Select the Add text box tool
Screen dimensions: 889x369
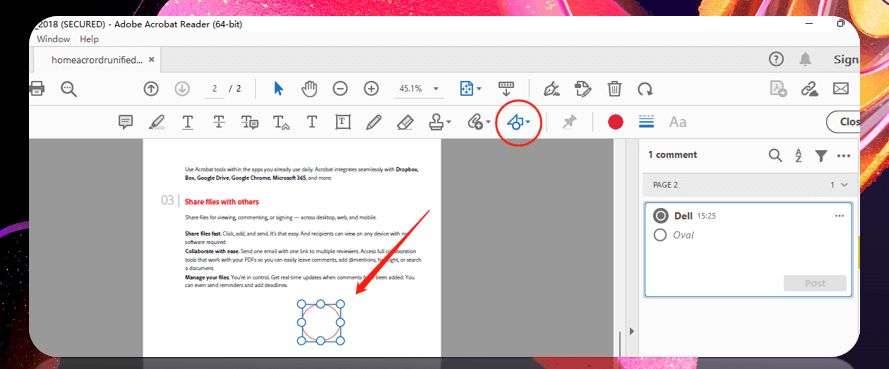pos(342,122)
